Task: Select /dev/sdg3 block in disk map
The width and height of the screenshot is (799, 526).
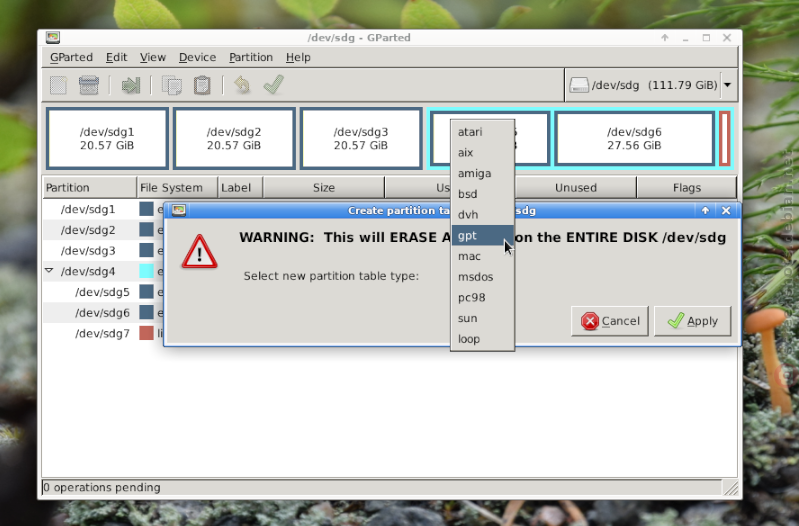Action: (361, 139)
